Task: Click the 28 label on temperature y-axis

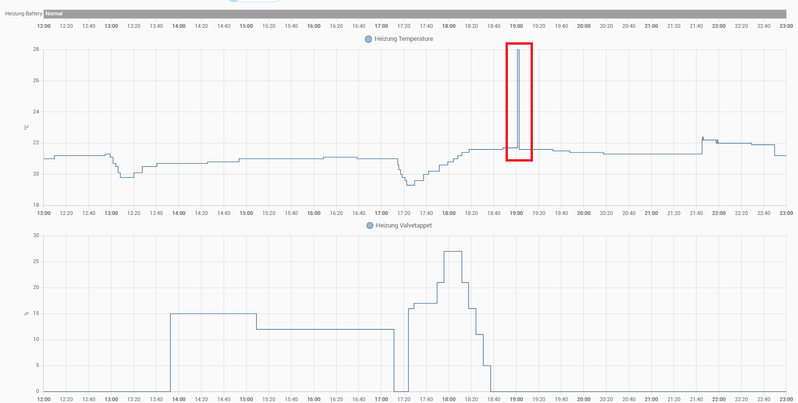Action: [36, 49]
